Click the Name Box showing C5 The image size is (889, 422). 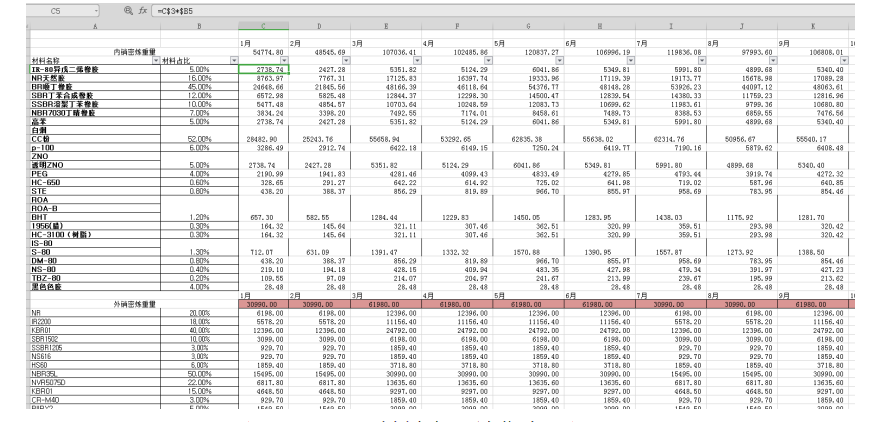point(61,10)
